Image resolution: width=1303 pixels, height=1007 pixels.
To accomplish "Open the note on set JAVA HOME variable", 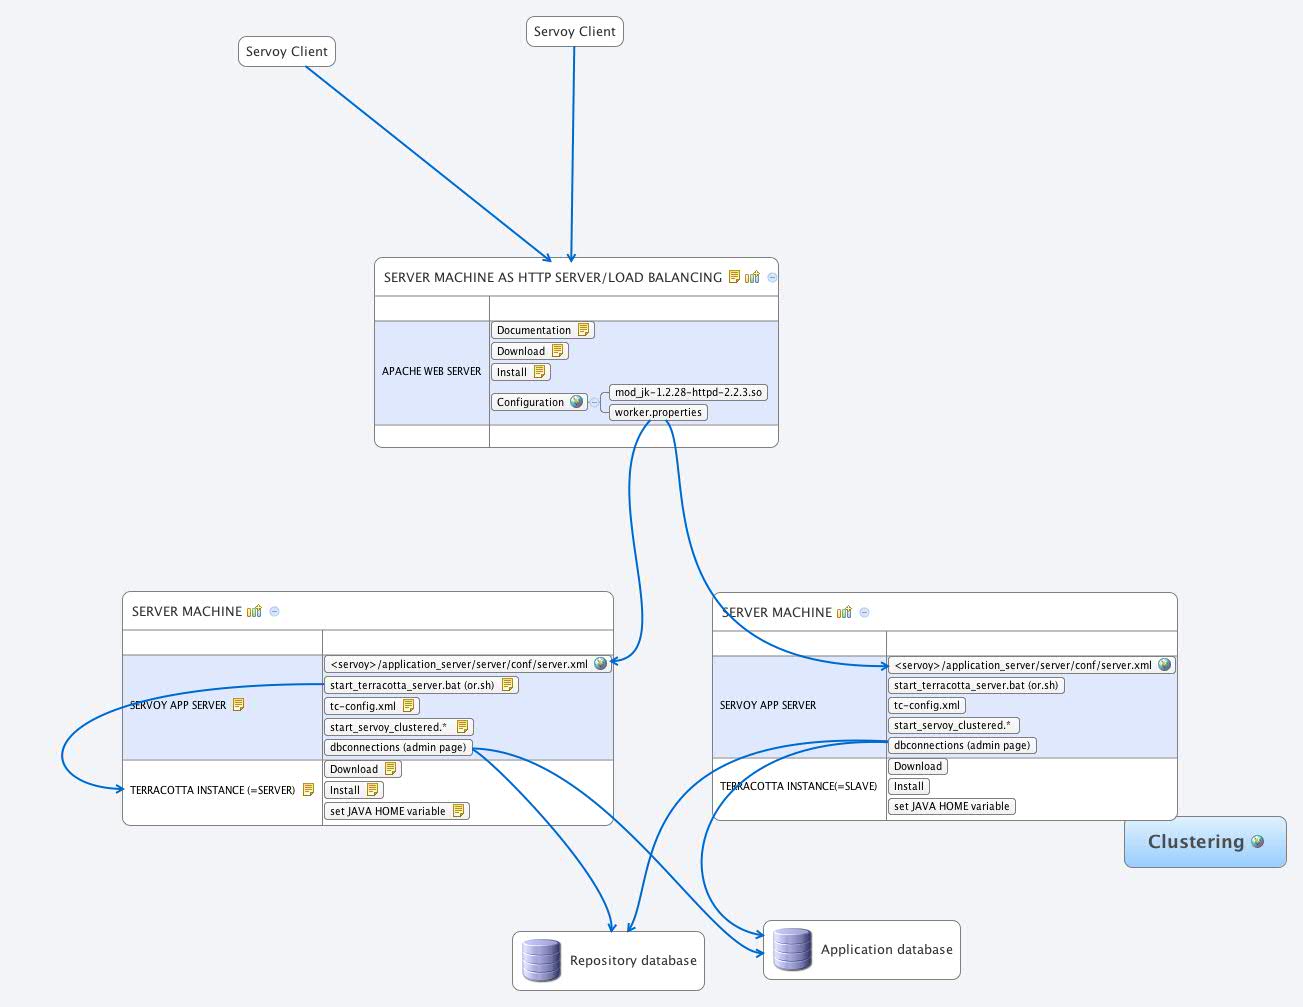I will [x=459, y=811].
